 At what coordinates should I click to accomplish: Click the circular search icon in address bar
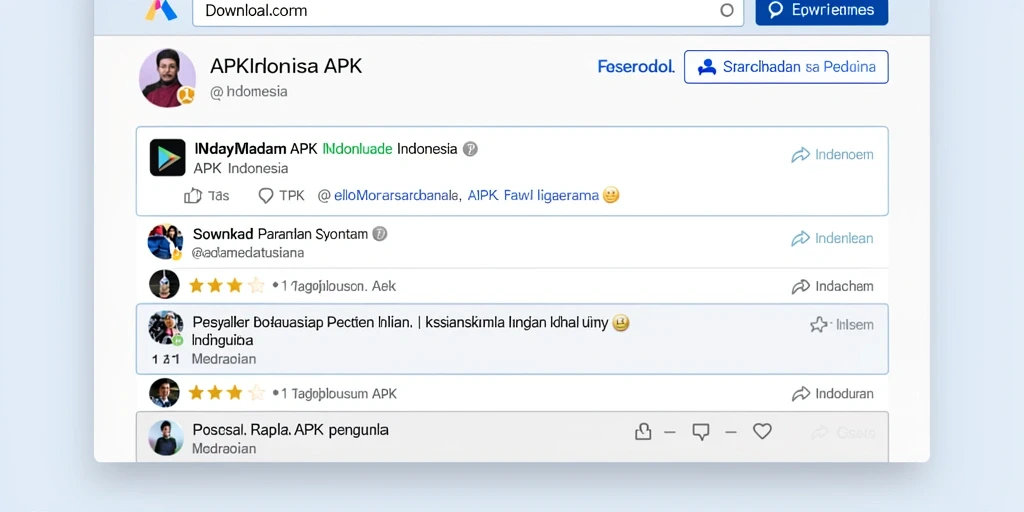[727, 10]
